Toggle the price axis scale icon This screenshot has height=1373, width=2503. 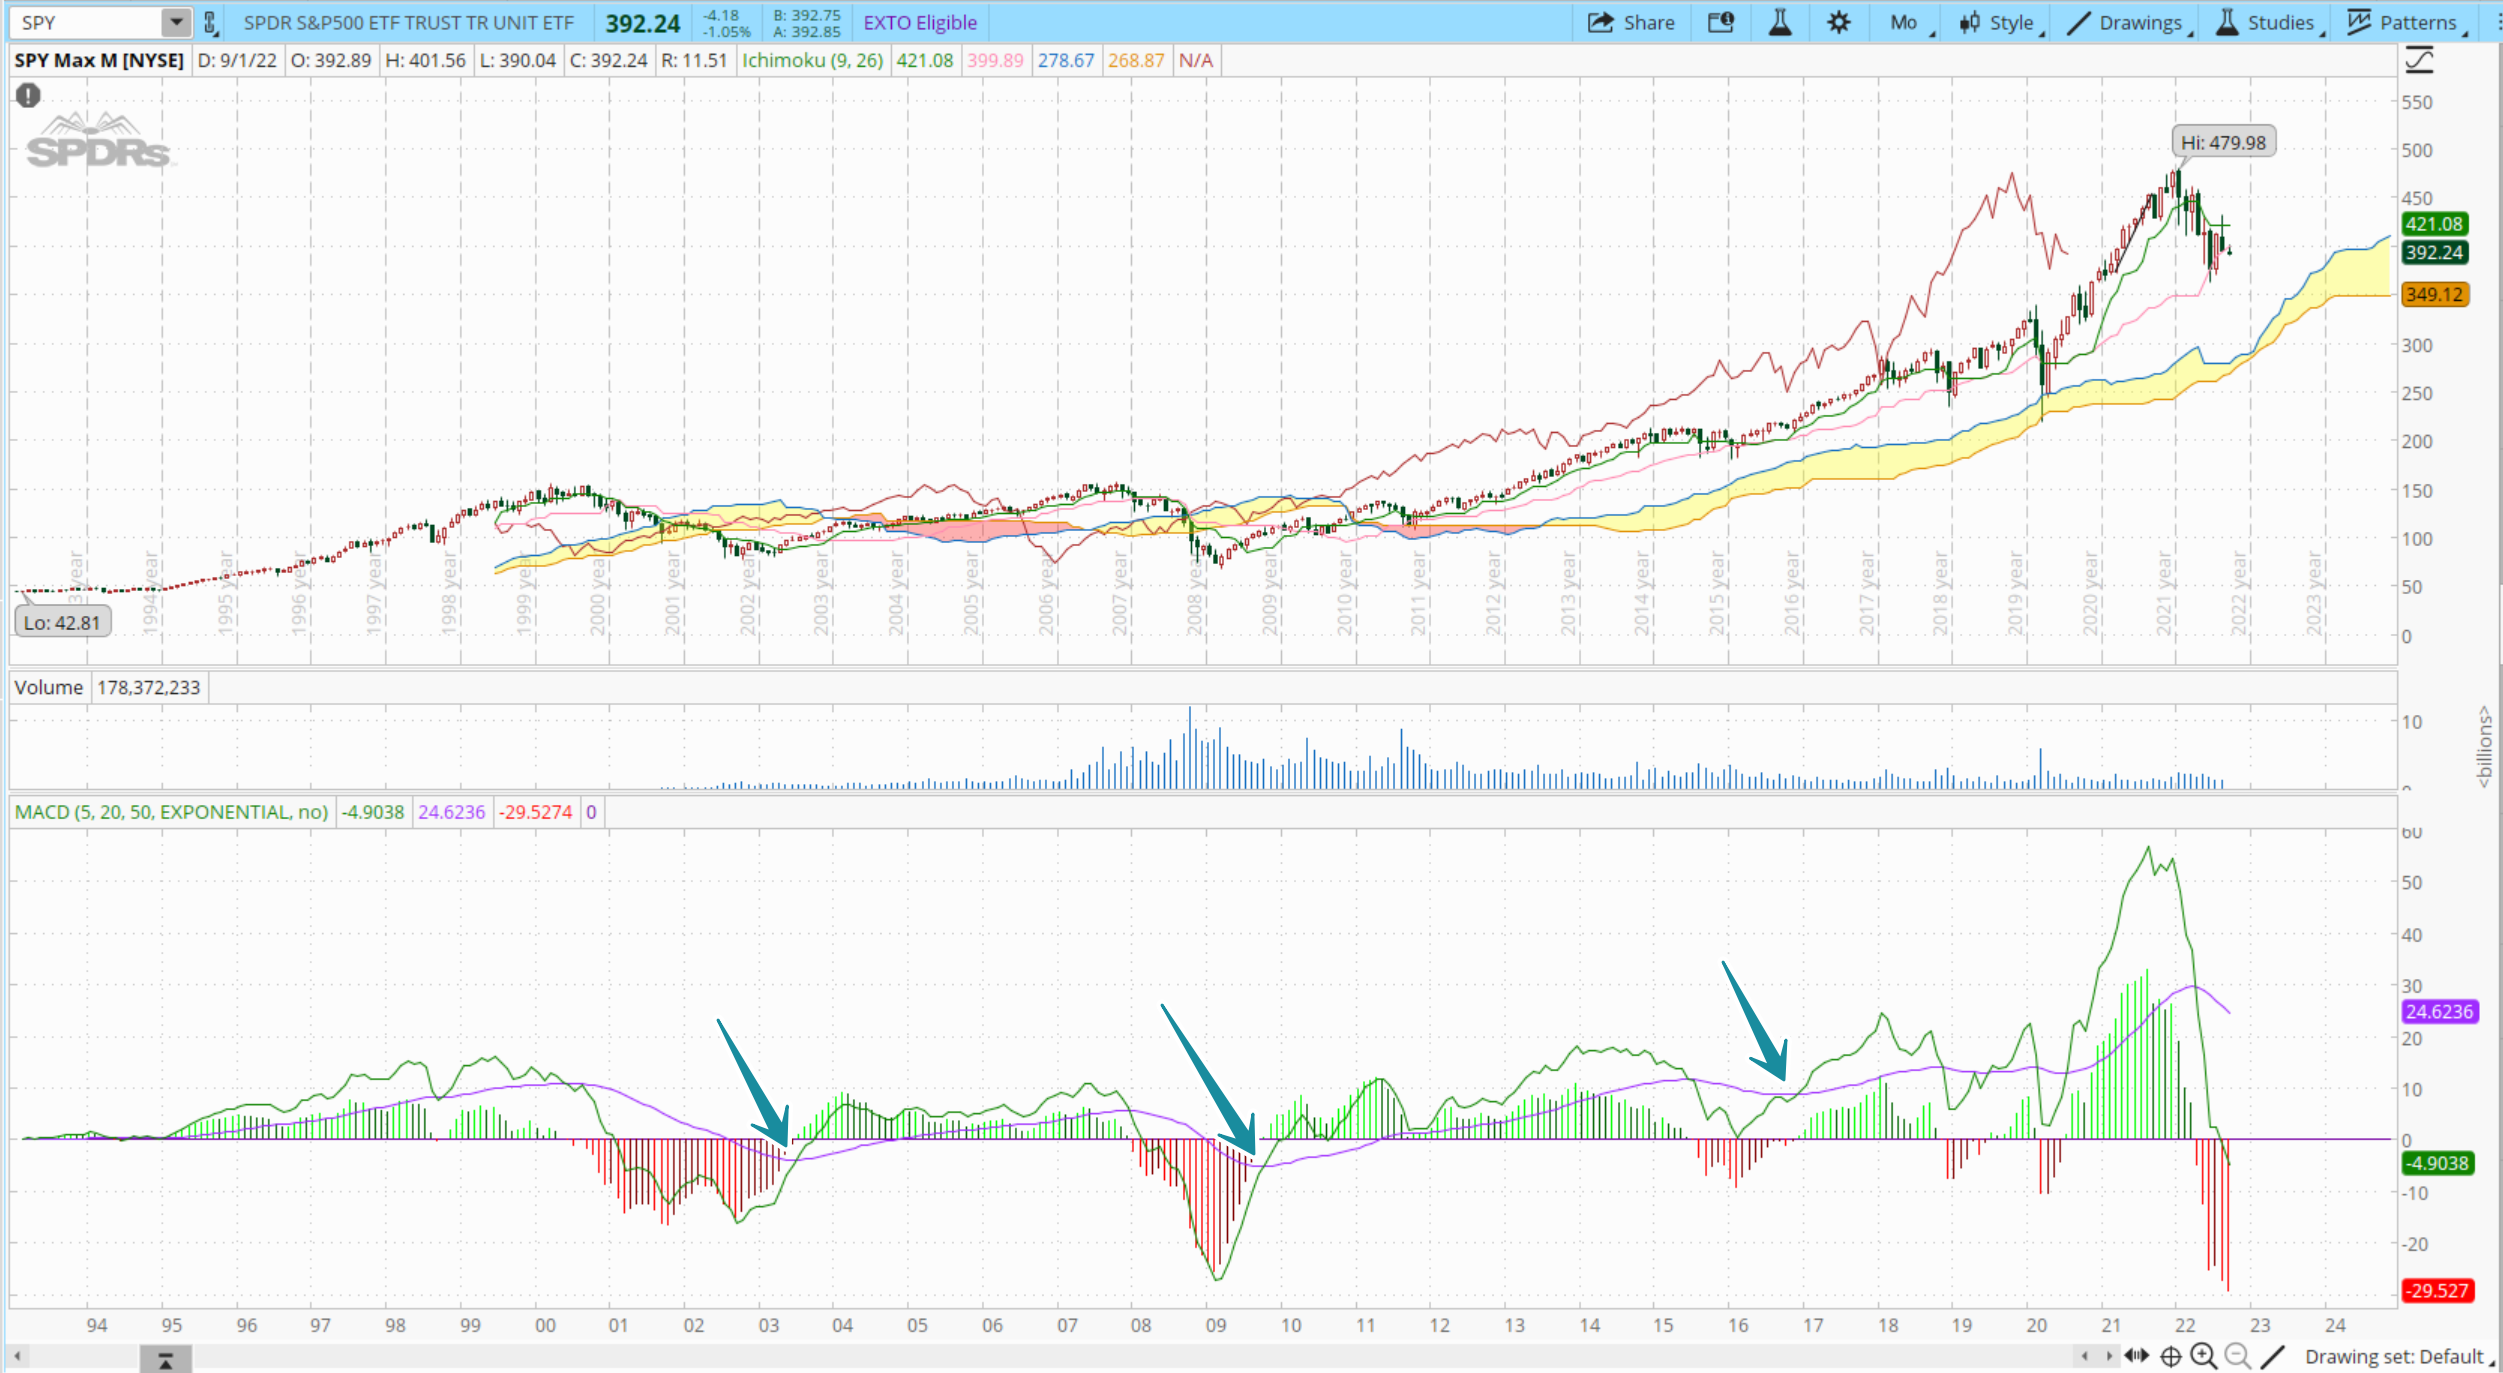pyautogui.click(x=2419, y=61)
